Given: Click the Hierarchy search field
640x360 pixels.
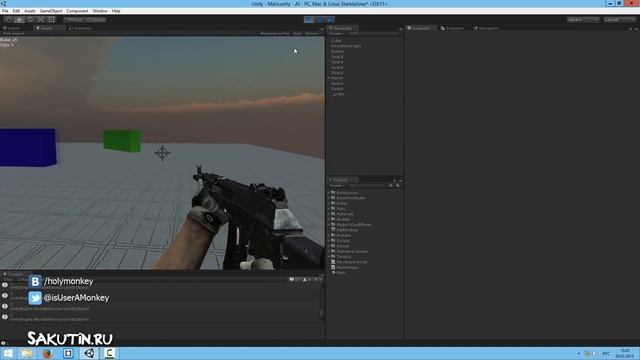Looking at the screenshot, I should pos(373,33).
